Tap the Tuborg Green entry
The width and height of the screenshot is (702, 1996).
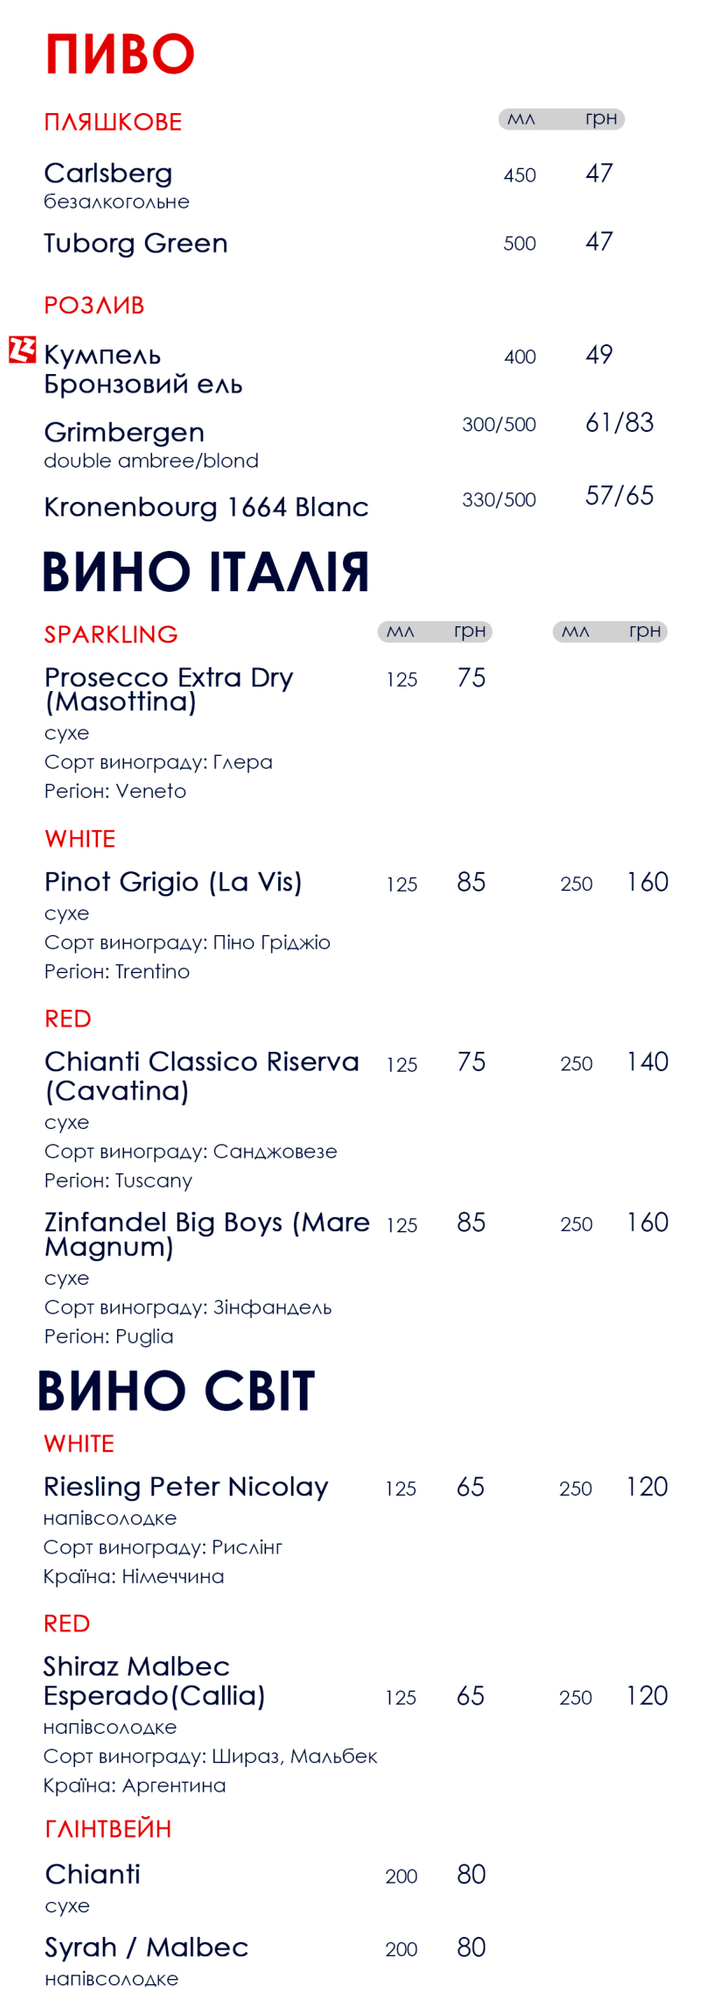(x=136, y=243)
